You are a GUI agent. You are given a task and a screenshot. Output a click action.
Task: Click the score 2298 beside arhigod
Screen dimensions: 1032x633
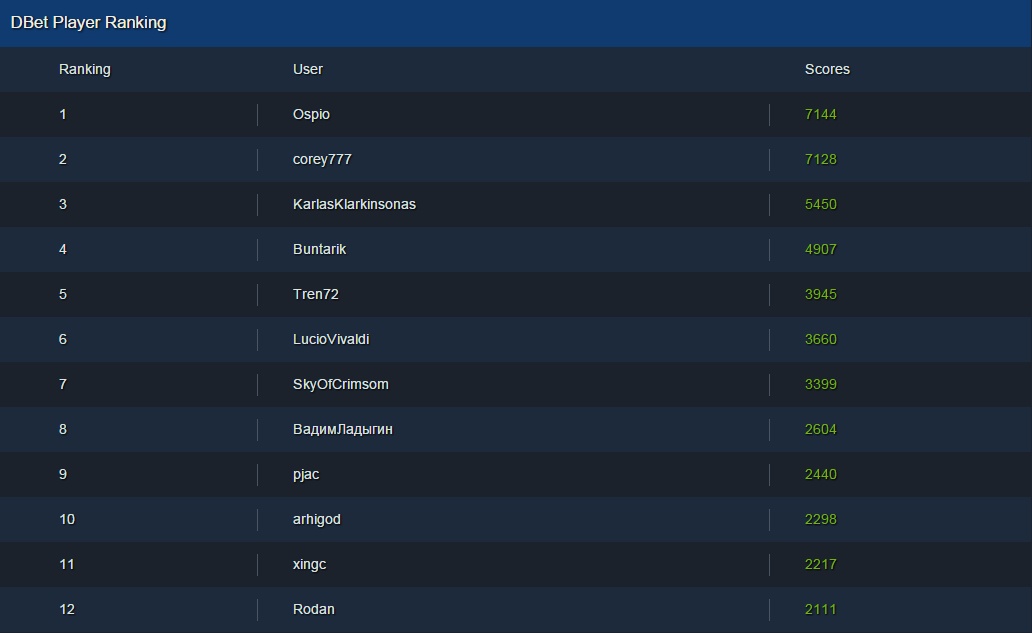click(820, 519)
